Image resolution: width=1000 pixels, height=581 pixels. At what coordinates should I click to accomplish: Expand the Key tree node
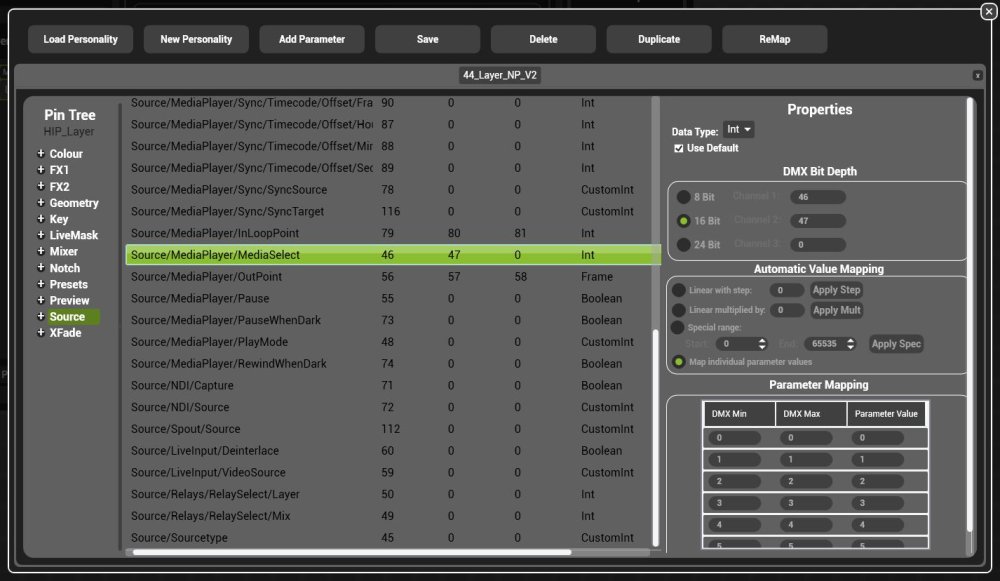[41, 219]
